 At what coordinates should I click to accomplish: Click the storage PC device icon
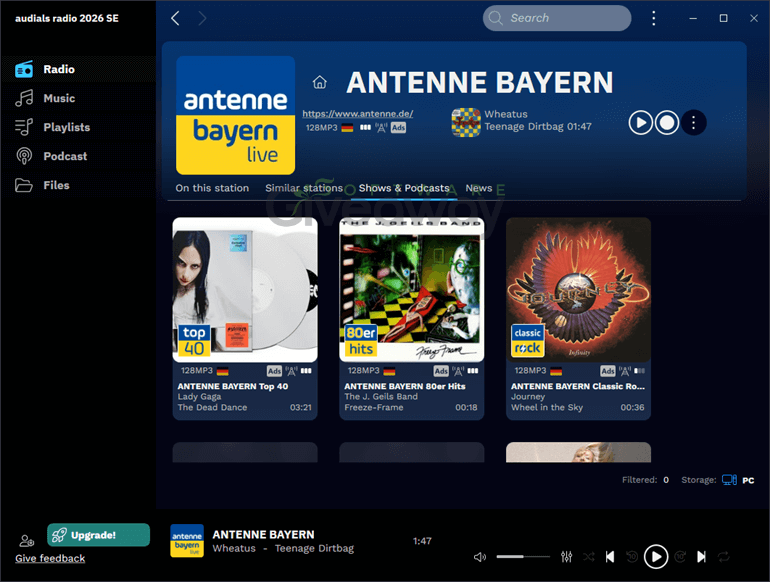729,480
